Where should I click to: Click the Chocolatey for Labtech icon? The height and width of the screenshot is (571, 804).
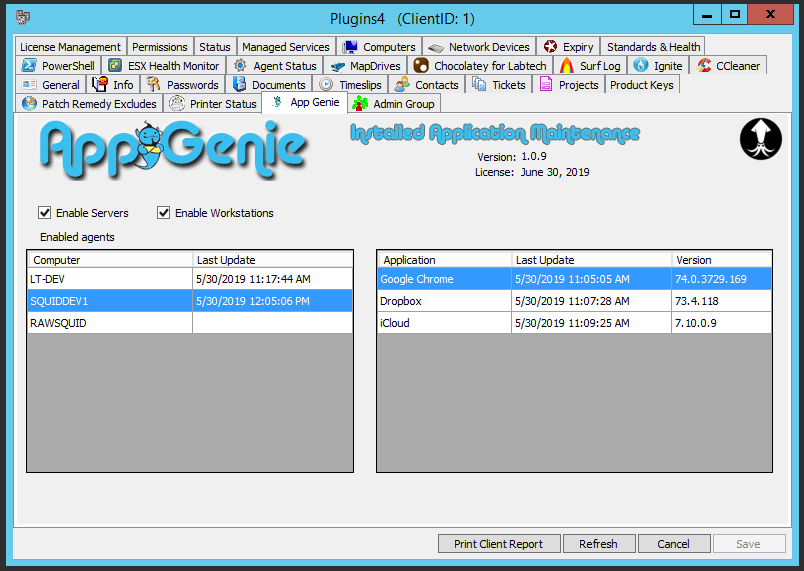(421, 66)
